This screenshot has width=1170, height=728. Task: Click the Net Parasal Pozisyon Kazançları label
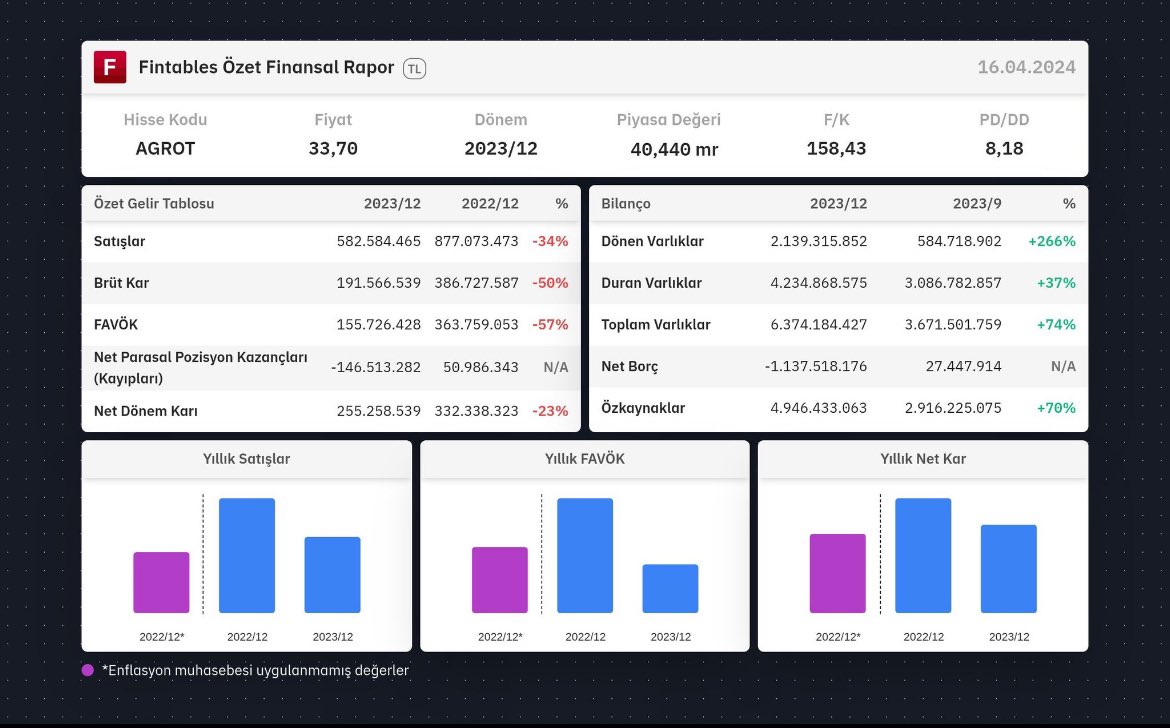201,367
